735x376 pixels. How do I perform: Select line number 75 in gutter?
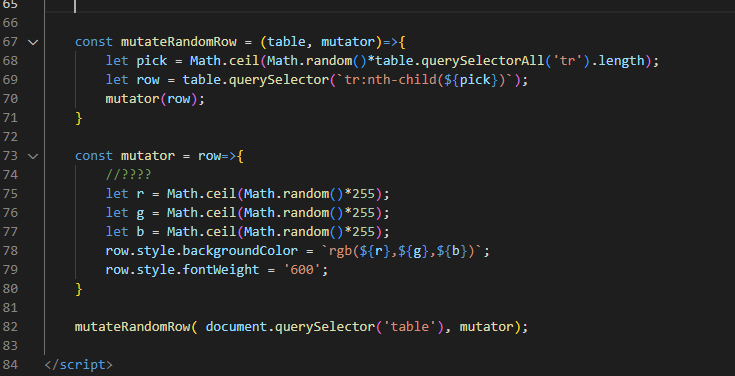click(x=10, y=194)
